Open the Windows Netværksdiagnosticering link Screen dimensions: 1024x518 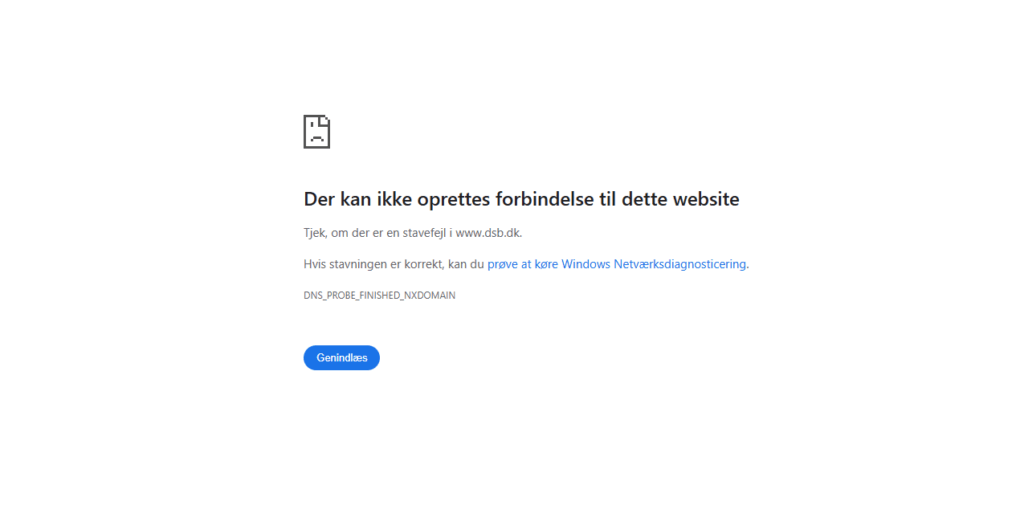pos(617,265)
